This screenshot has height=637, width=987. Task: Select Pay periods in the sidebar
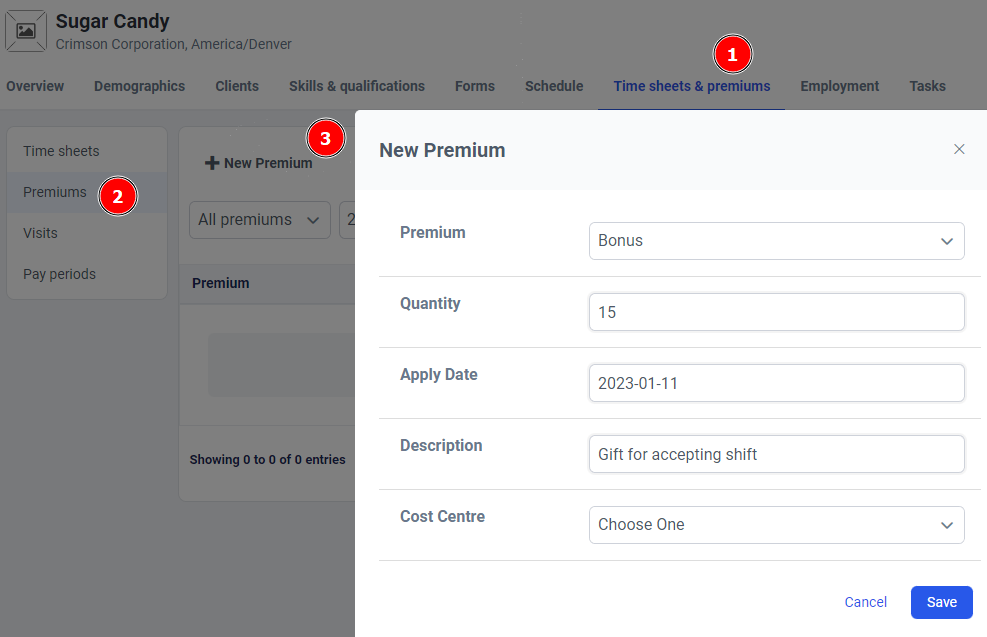point(59,274)
